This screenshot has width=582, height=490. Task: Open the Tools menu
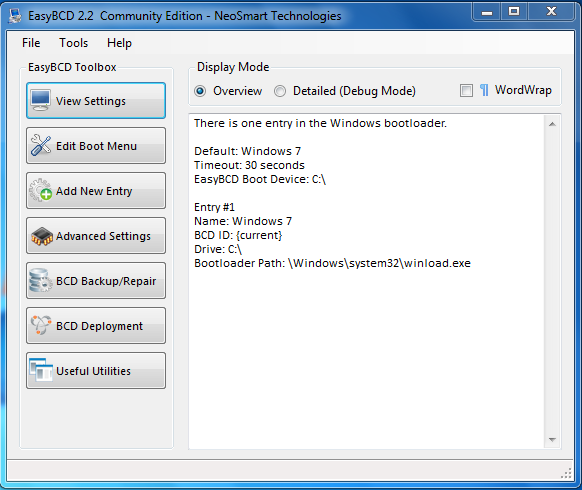click(x=73, y=43)
